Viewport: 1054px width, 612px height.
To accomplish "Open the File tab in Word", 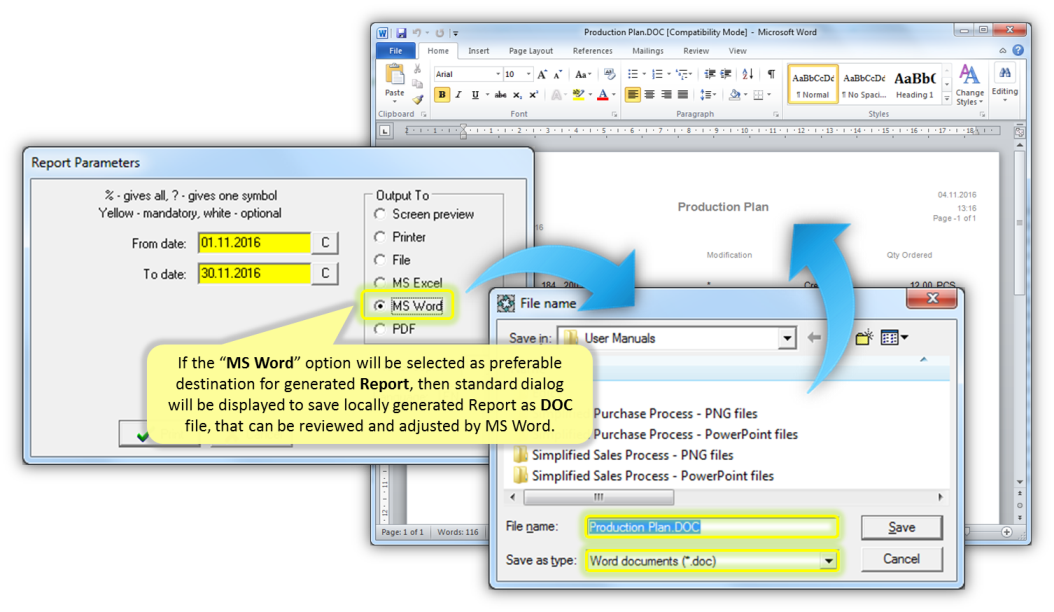I will [x=396, y=50].
